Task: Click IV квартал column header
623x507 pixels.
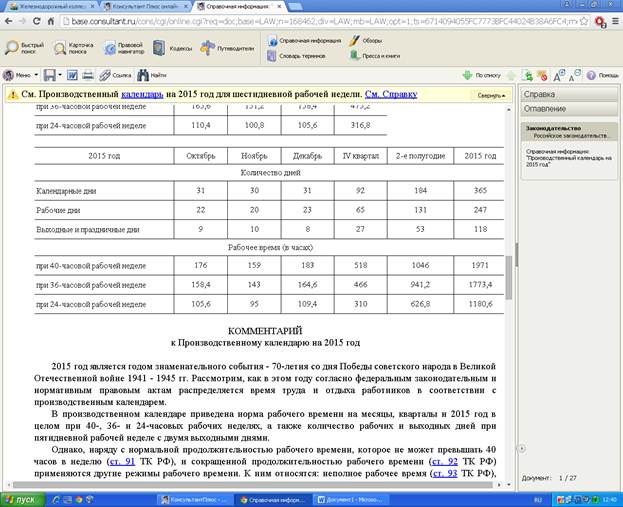Action: click(x=360, y=156)
